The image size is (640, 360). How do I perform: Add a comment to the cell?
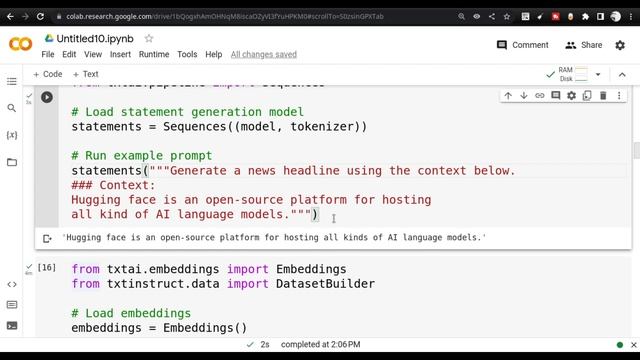(x=556, y=96)
